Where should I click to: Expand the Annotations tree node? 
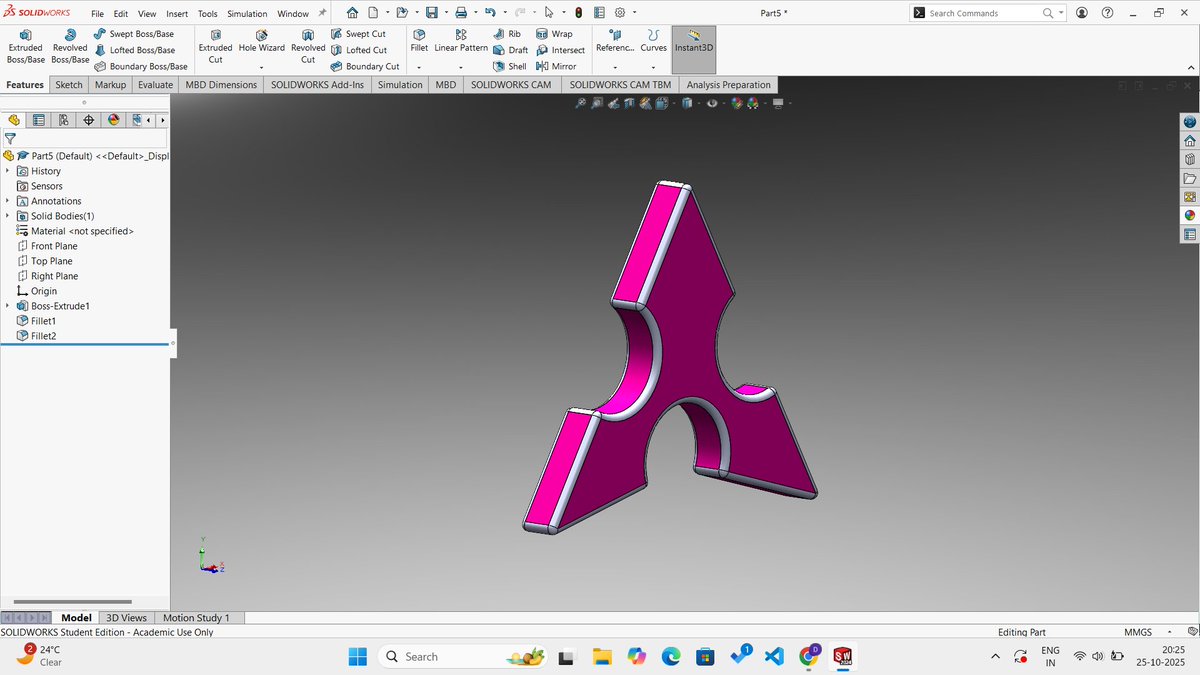[x=8, y=201]
